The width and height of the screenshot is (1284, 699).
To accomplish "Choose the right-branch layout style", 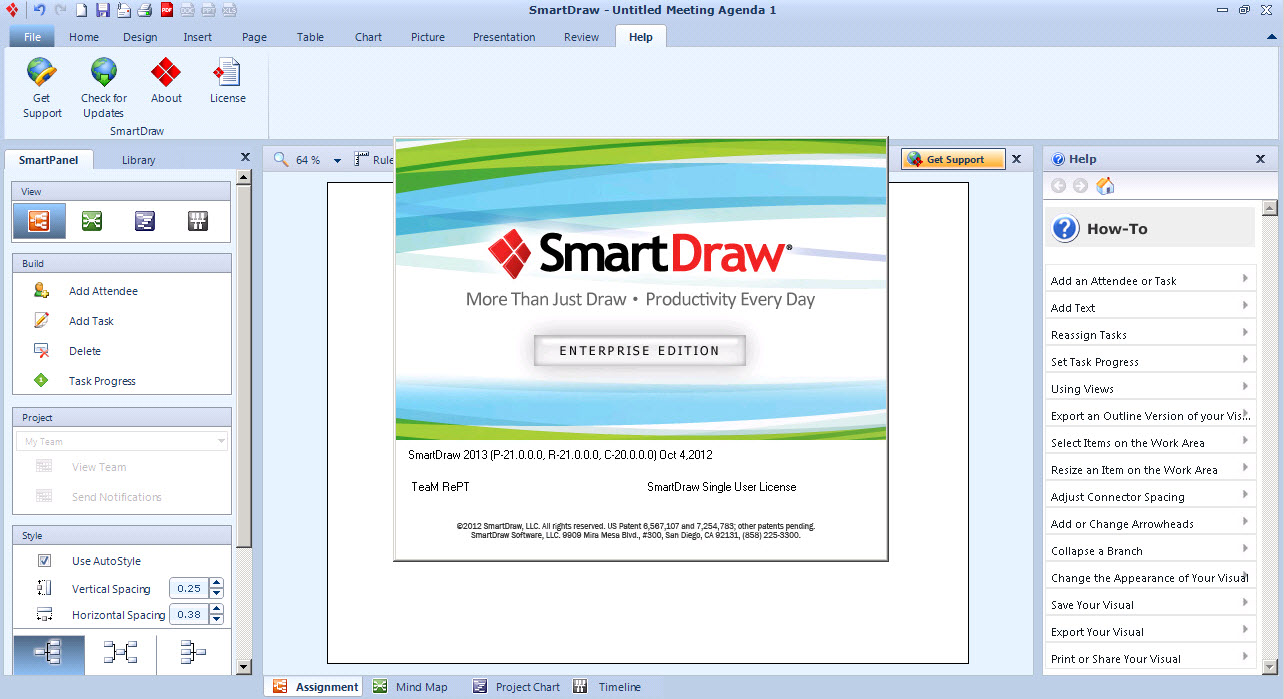I will click(x=193, y=653).
